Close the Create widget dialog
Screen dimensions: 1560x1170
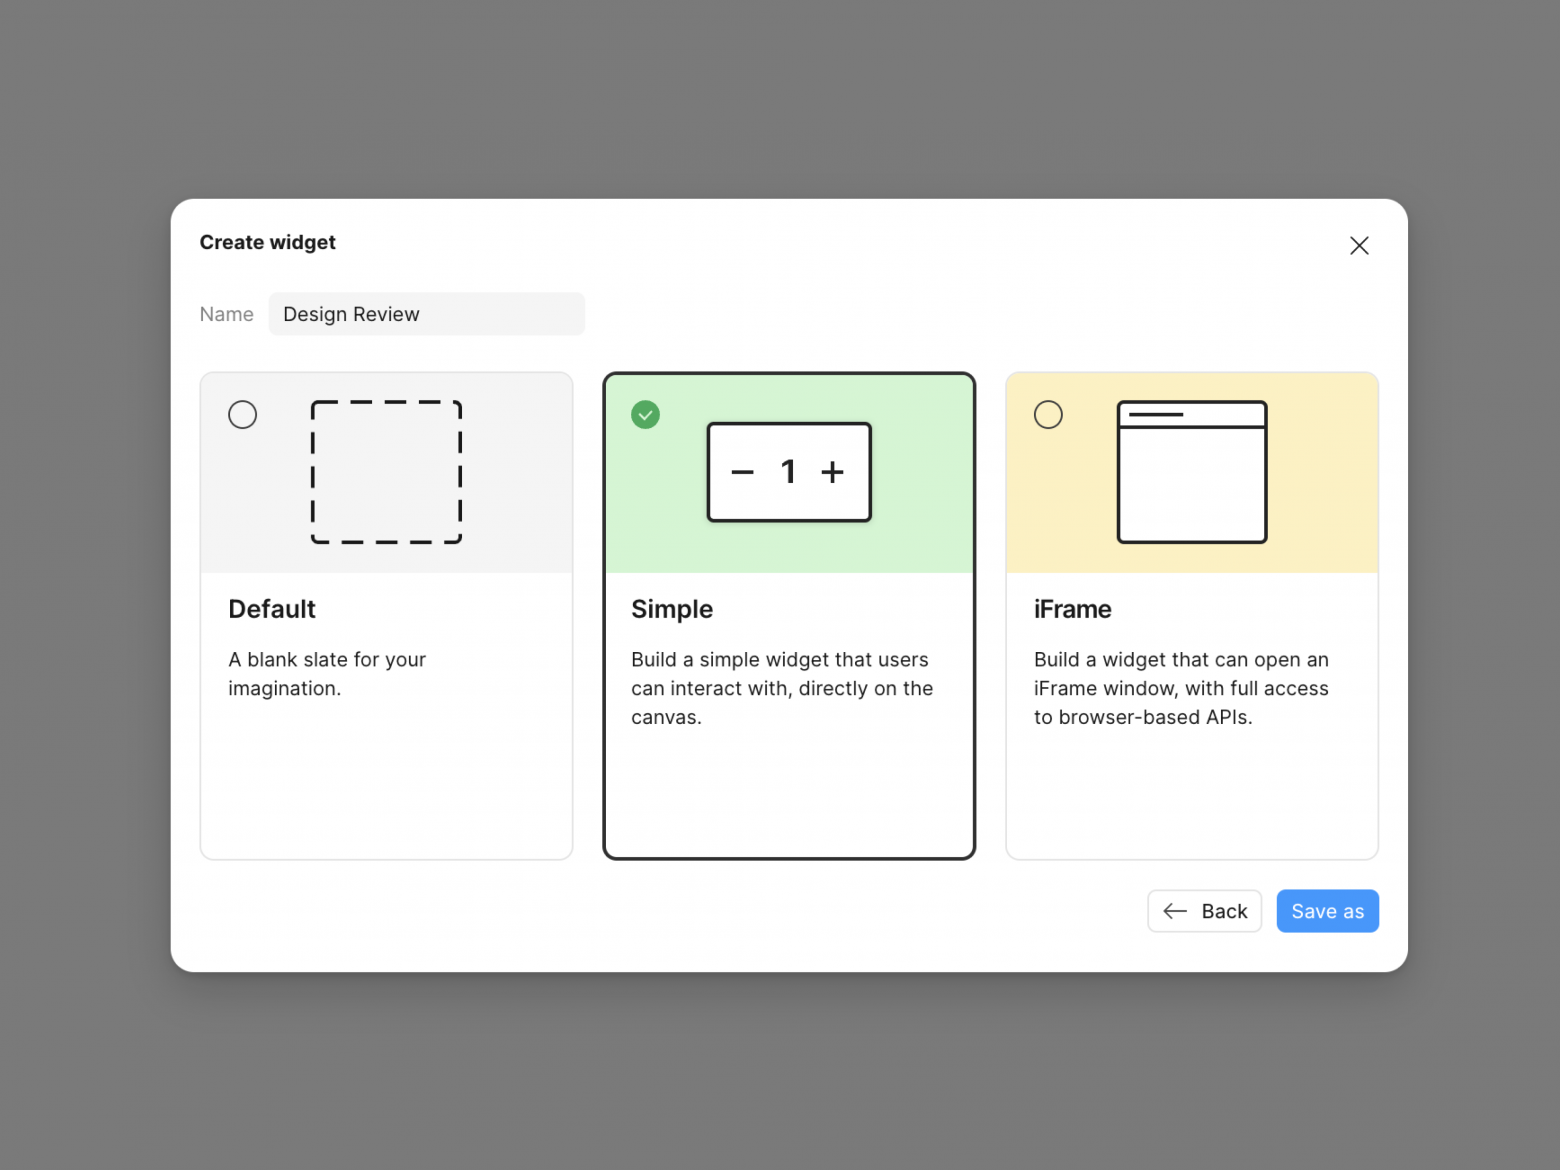click(x=1358, y=245)
